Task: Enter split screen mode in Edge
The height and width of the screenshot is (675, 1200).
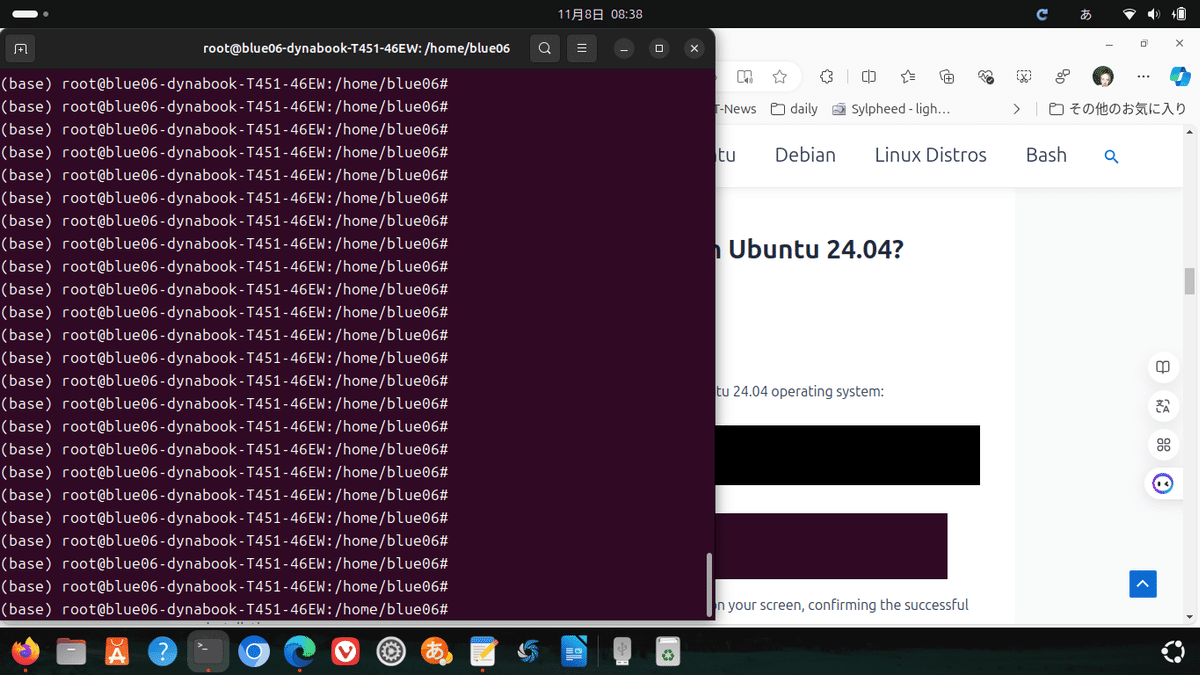Action: 868,76
